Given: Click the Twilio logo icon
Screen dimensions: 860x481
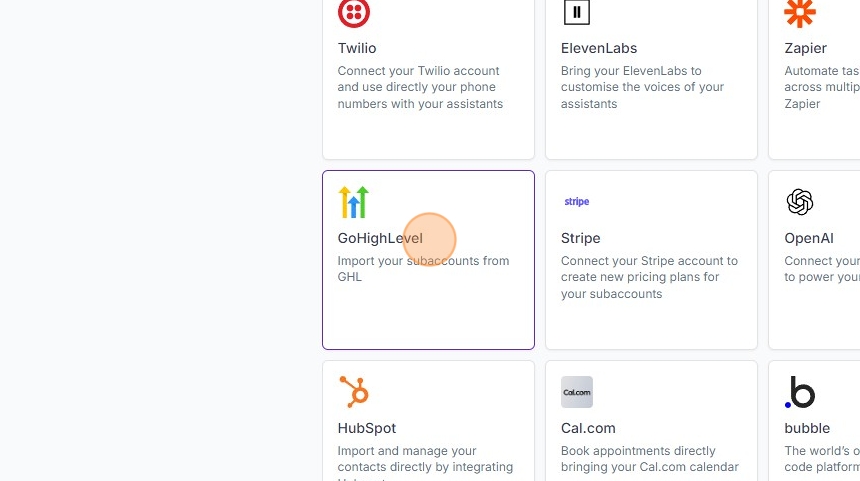Looking at the screenshot, I should [354, 13].
